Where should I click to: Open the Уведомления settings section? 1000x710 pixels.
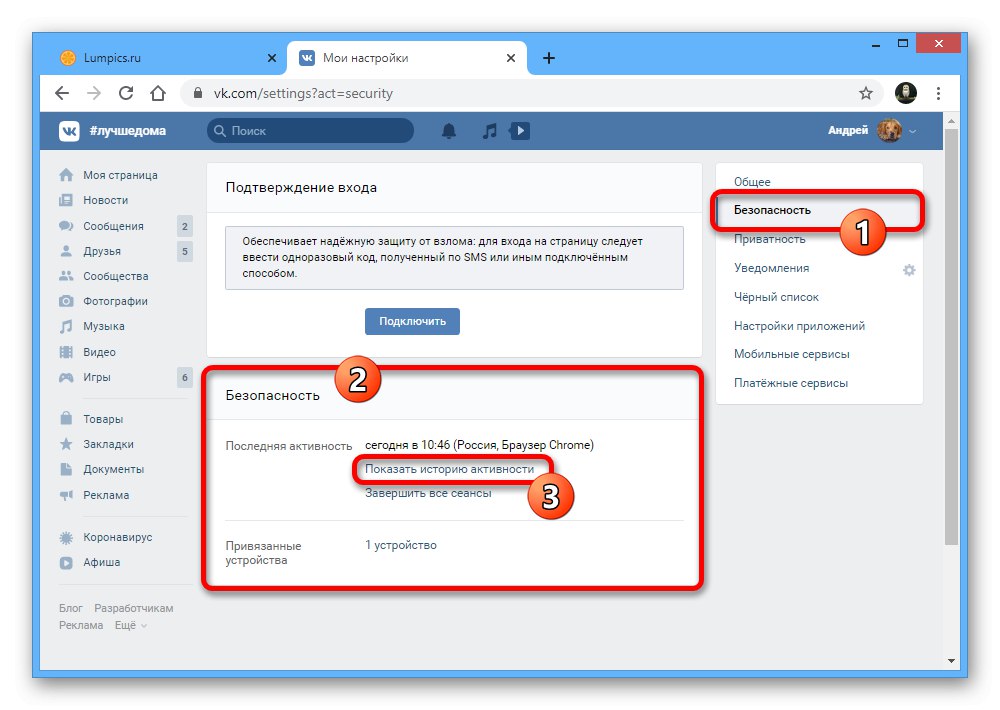point(771,268)
